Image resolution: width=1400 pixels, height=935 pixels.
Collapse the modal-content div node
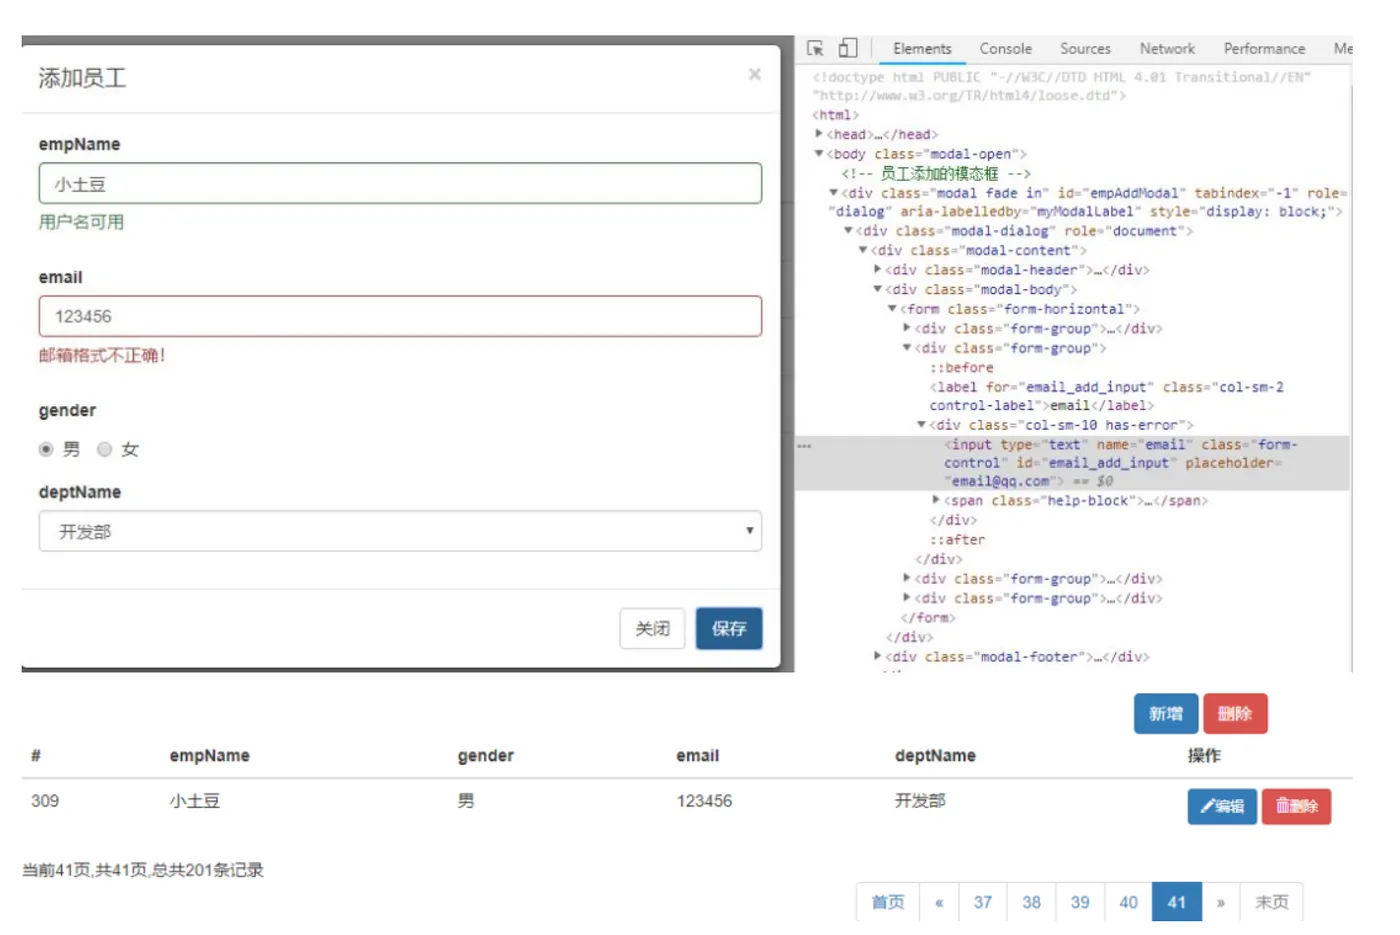click(x=863, y=250)
